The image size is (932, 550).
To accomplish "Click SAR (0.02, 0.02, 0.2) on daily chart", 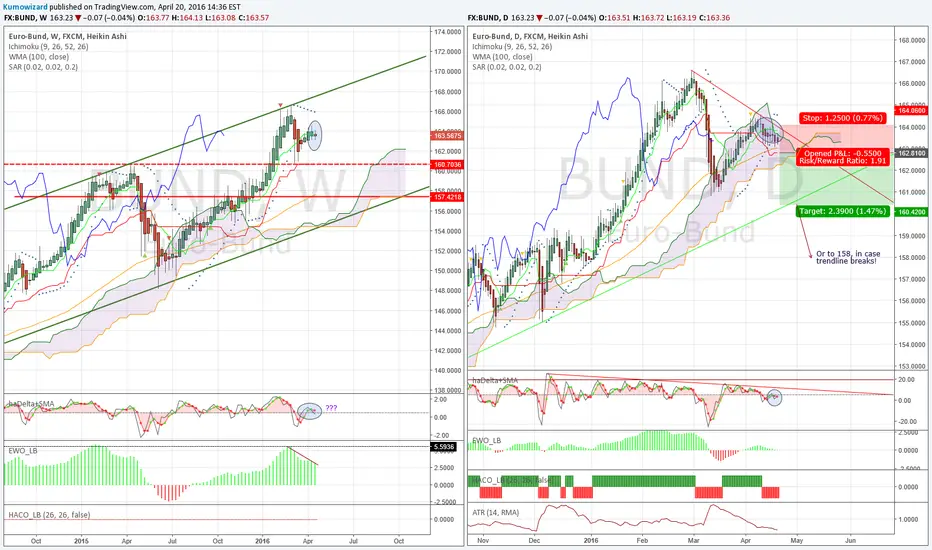I will [506, 67].
